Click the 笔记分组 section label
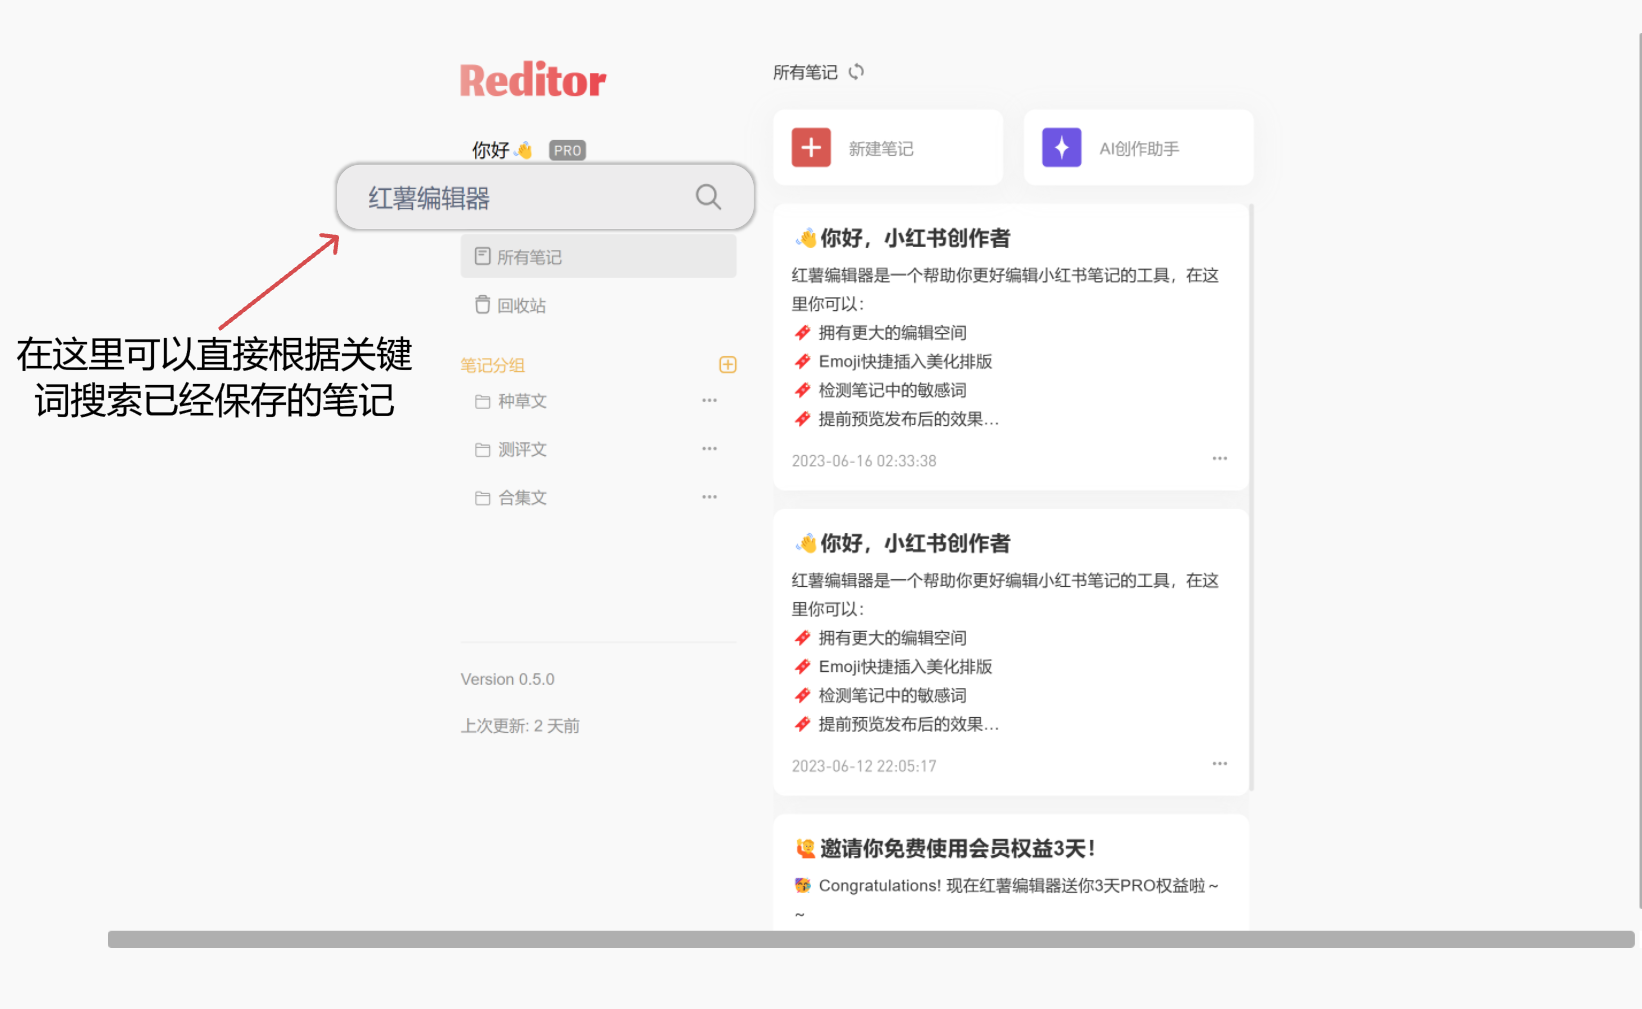 tap(492, 365)
